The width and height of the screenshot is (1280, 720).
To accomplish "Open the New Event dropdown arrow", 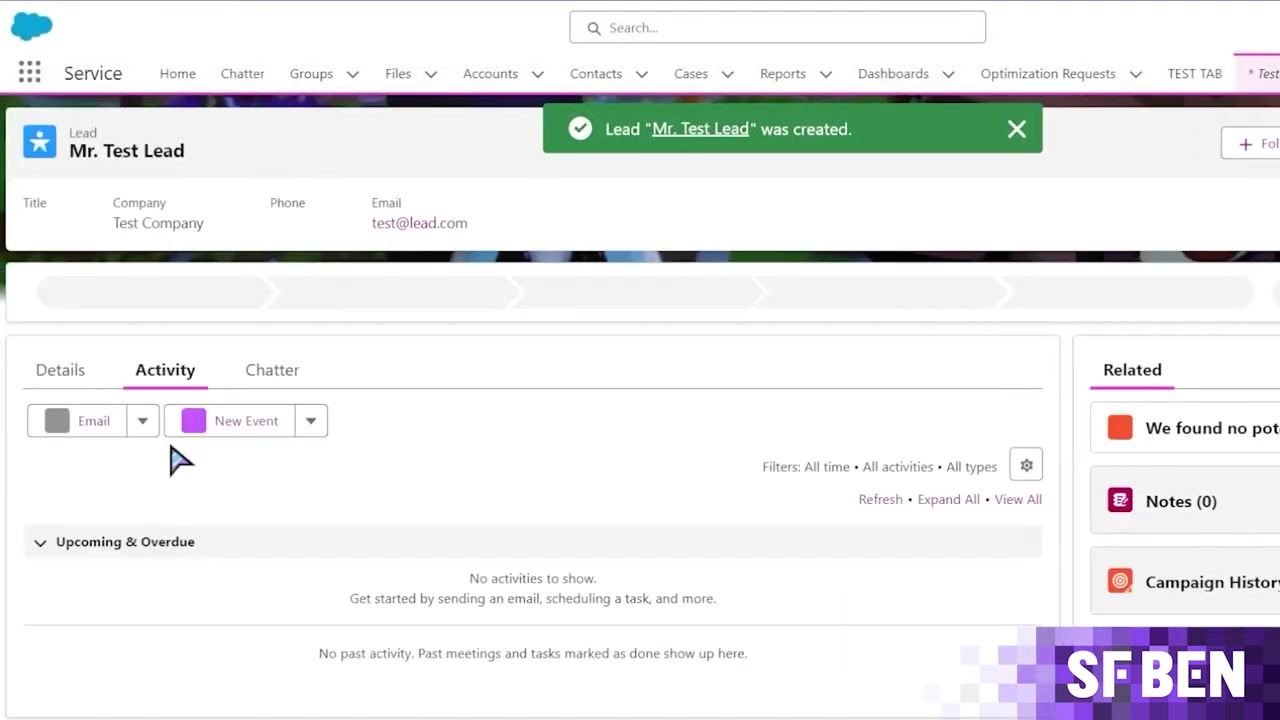I will point(311,421).
